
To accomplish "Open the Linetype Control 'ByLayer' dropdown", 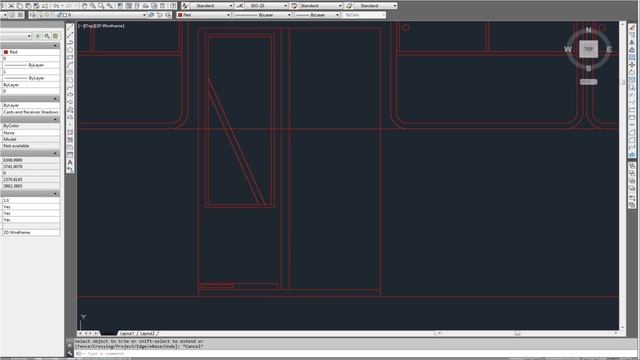I will tap(262, 15).
